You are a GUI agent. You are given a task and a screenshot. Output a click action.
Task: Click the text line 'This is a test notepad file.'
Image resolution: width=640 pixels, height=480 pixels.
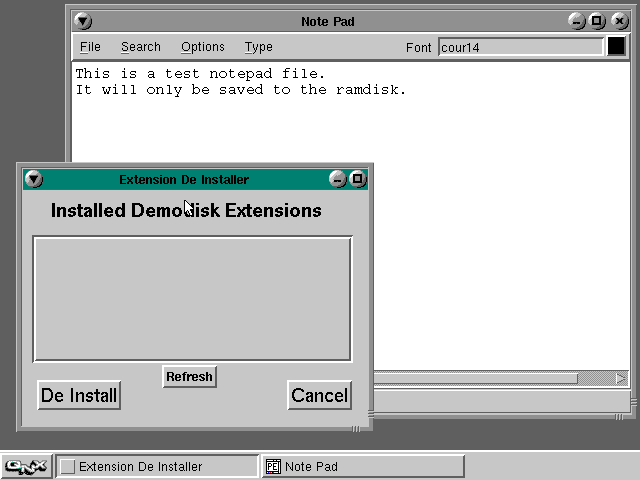pyautogui.click(x=200, y=74)
